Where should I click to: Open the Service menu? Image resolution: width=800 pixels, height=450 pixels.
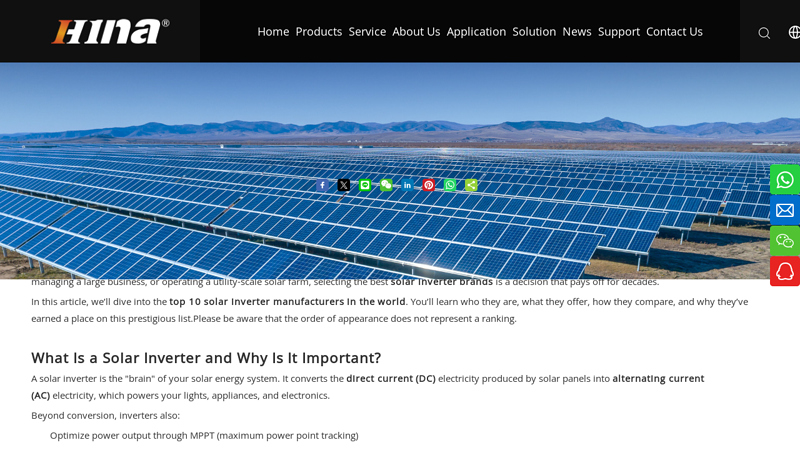pos(367,32)
